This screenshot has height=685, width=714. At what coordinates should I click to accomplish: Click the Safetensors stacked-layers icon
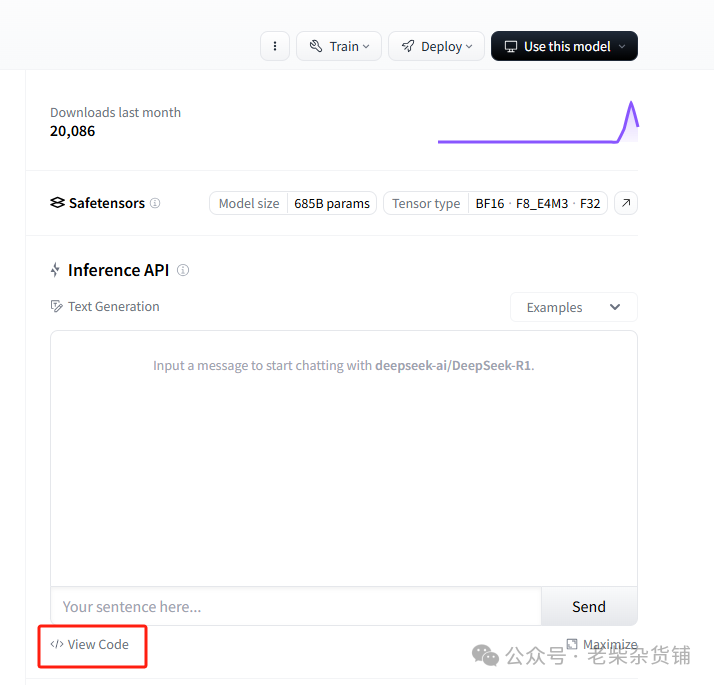57,203
